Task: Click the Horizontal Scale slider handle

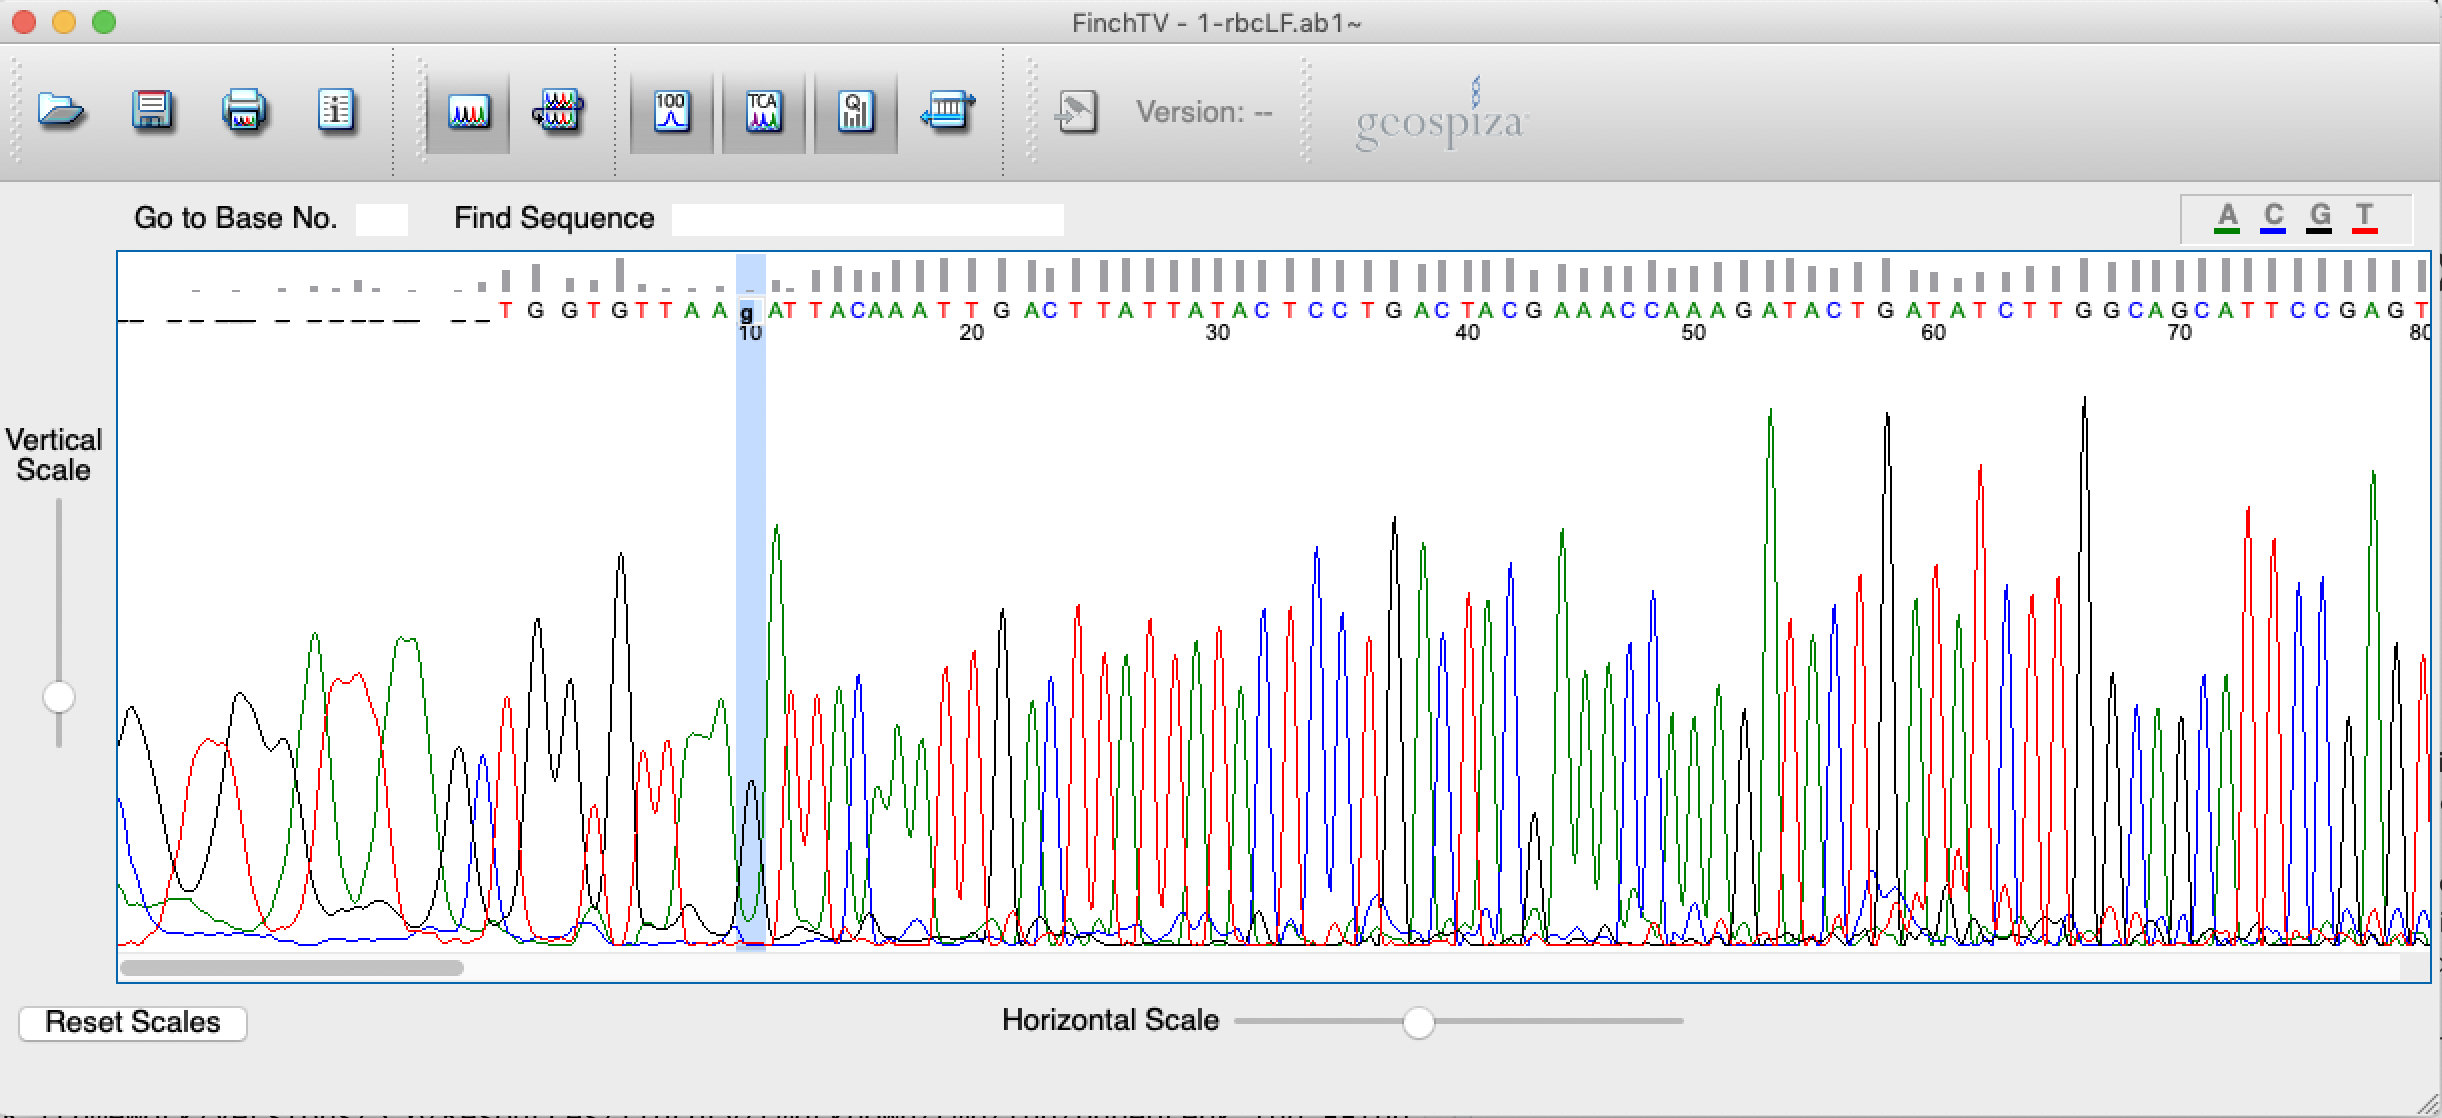Action: point(1418,1022)
